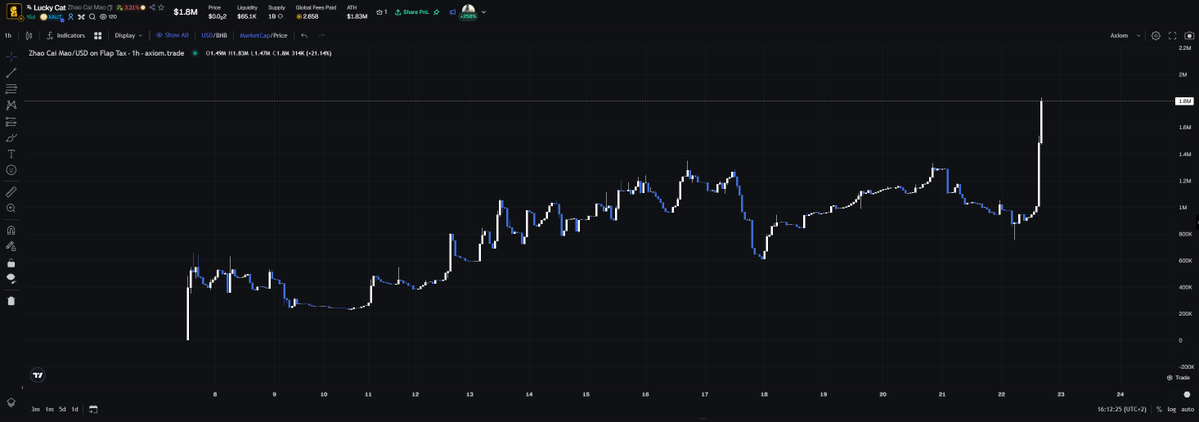The height and width of the screenshot is (422, 1199).
Task: Select the brush drawing tool
Action: click(11, 138)
